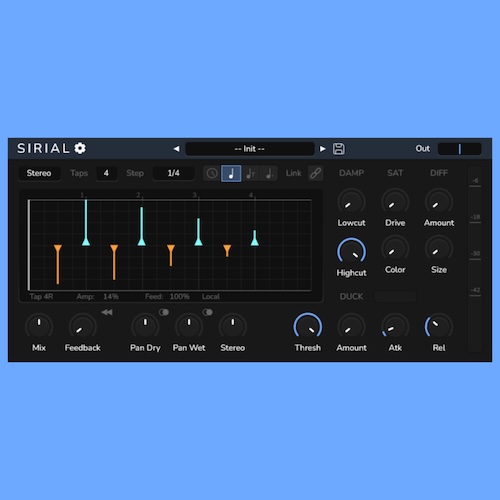This screenshot has width=500, height=500.
Task: Click the Feedback knob
Action: (83, 327)
